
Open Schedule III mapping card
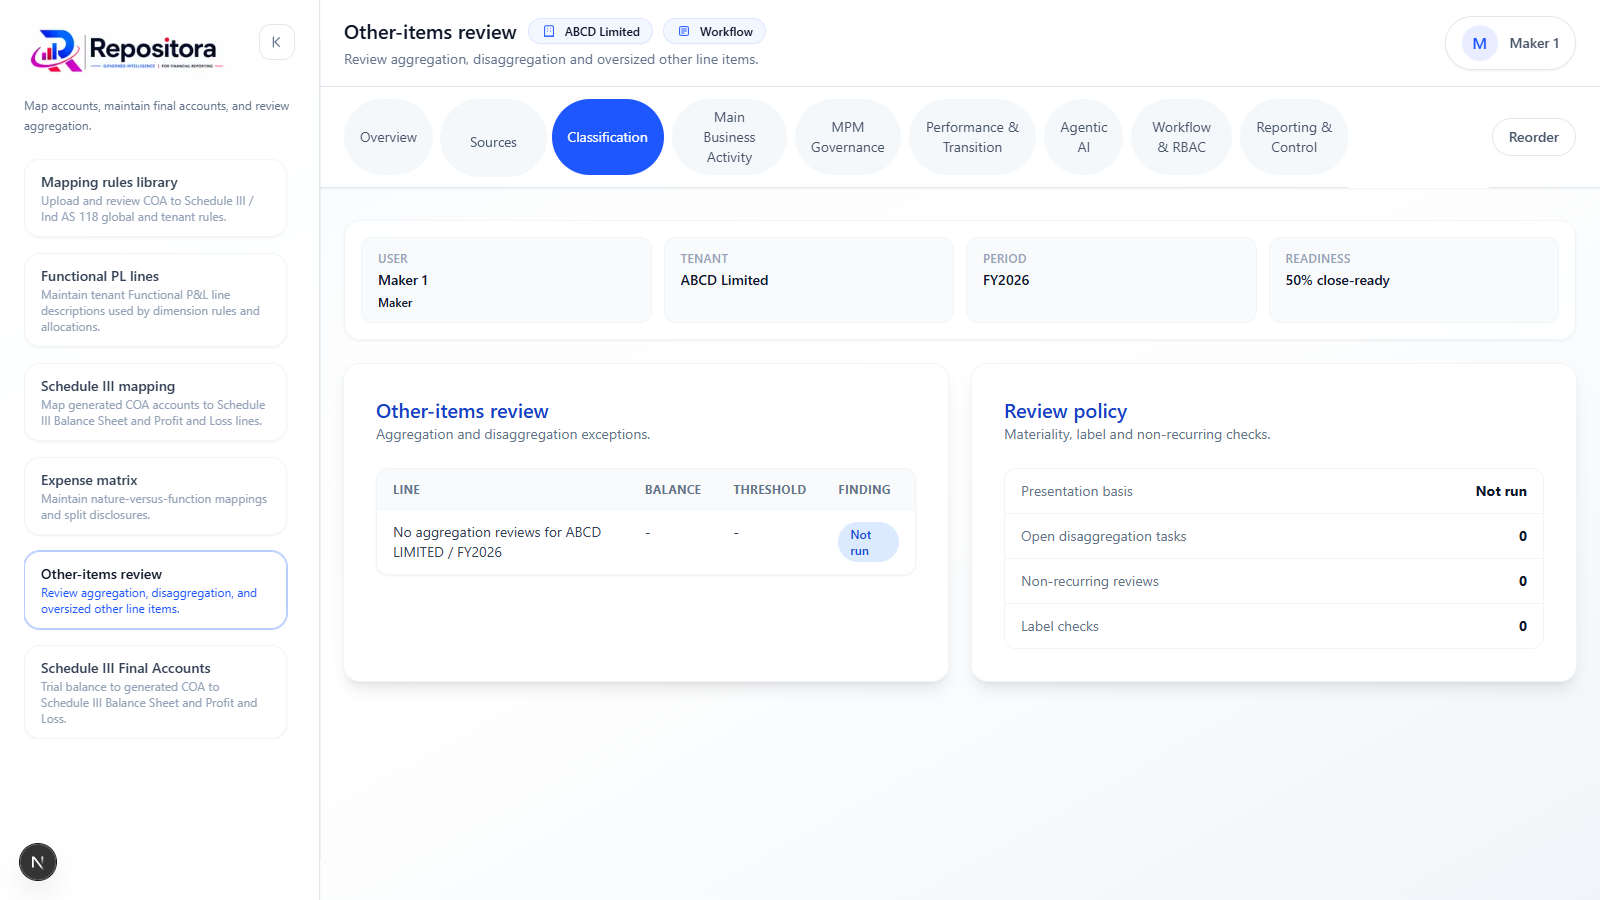pos(156,402)
